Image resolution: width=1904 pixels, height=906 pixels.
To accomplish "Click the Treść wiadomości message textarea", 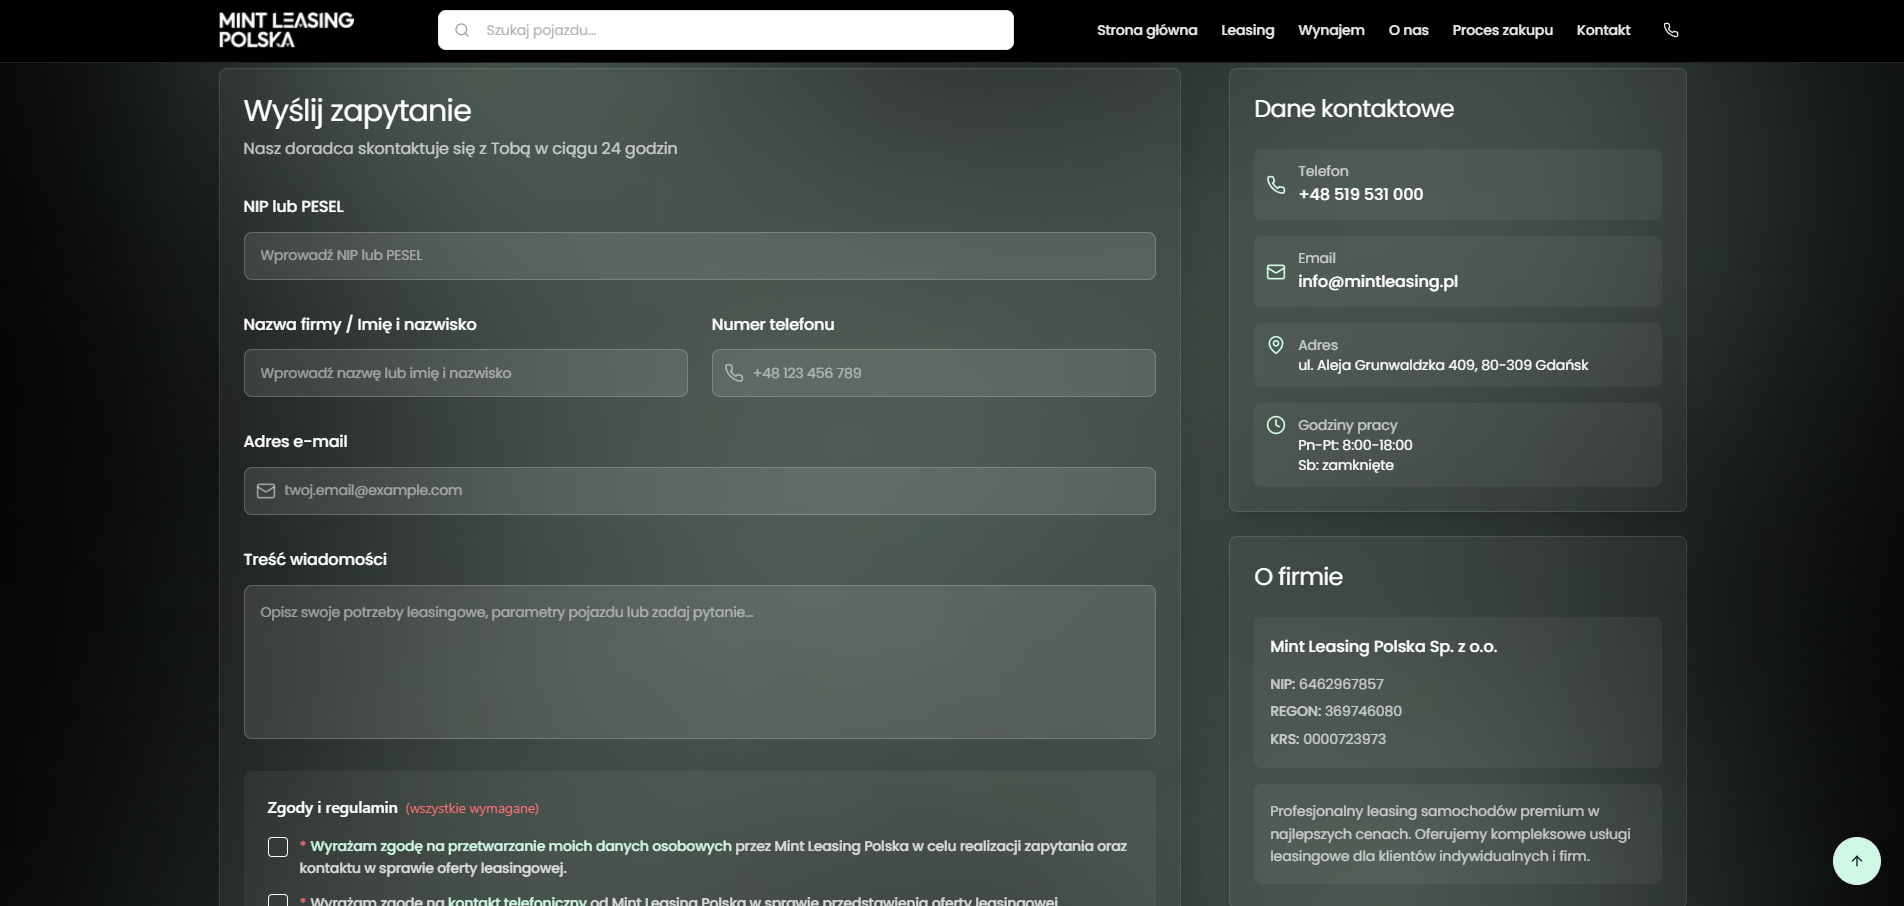I will [x=700, y=662].
